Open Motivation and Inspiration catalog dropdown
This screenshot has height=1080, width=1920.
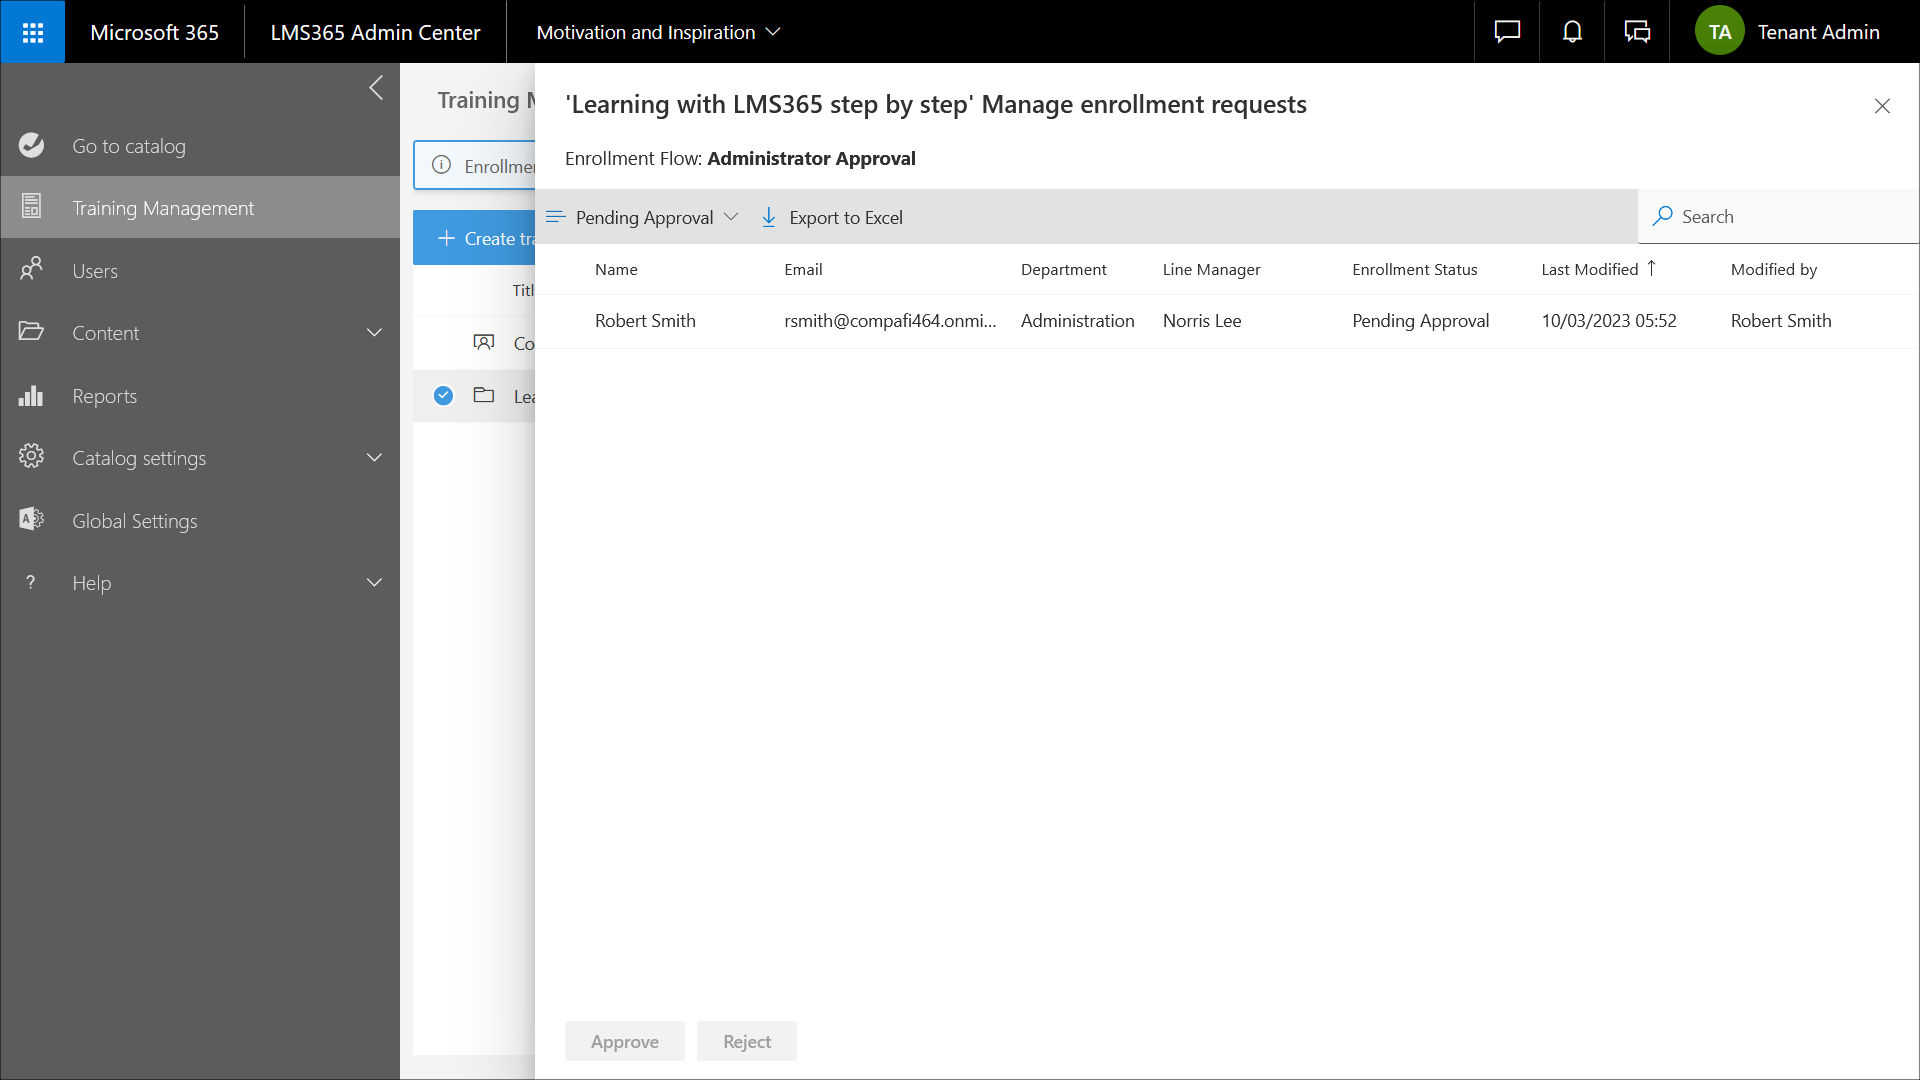pyautogui.click(x=658, y=32)
